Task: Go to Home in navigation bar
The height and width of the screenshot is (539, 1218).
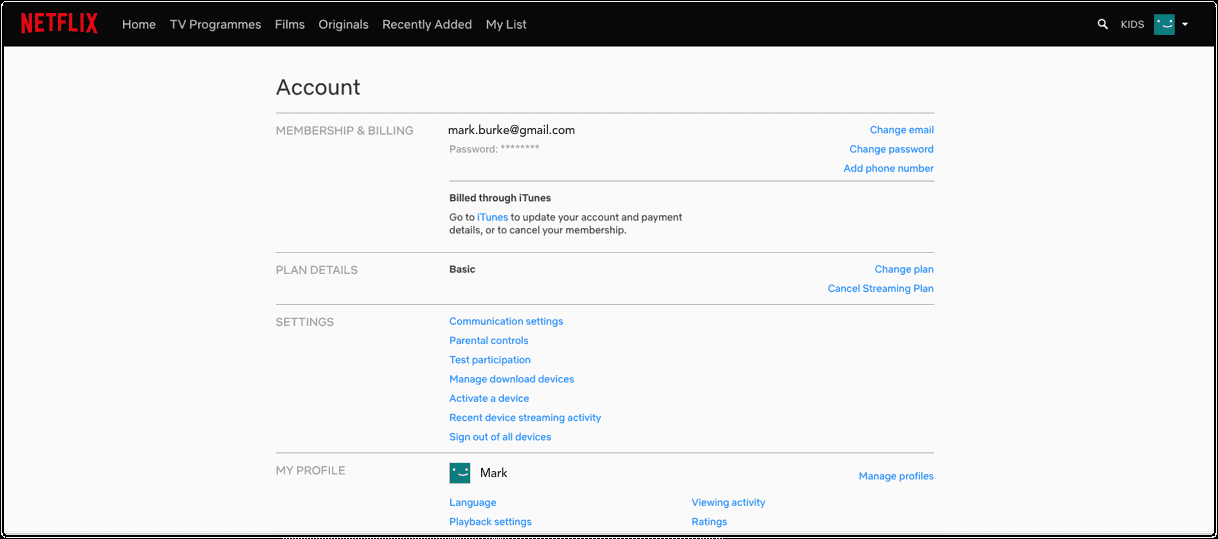Action: pos(139,24)
